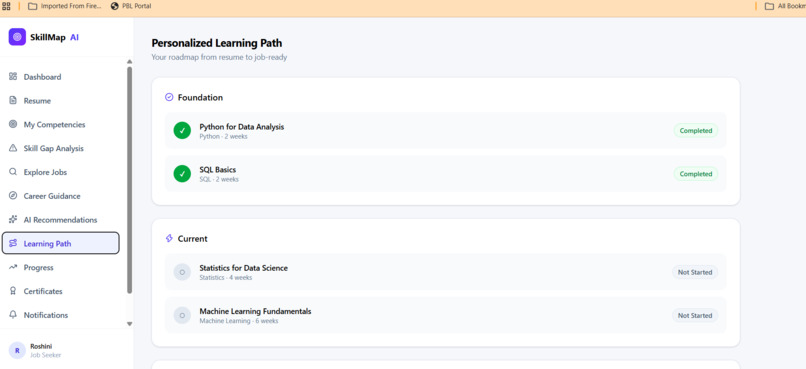Click the Notifications bell icon
This screenshot has width=806, height=369.
pos(13,315)
